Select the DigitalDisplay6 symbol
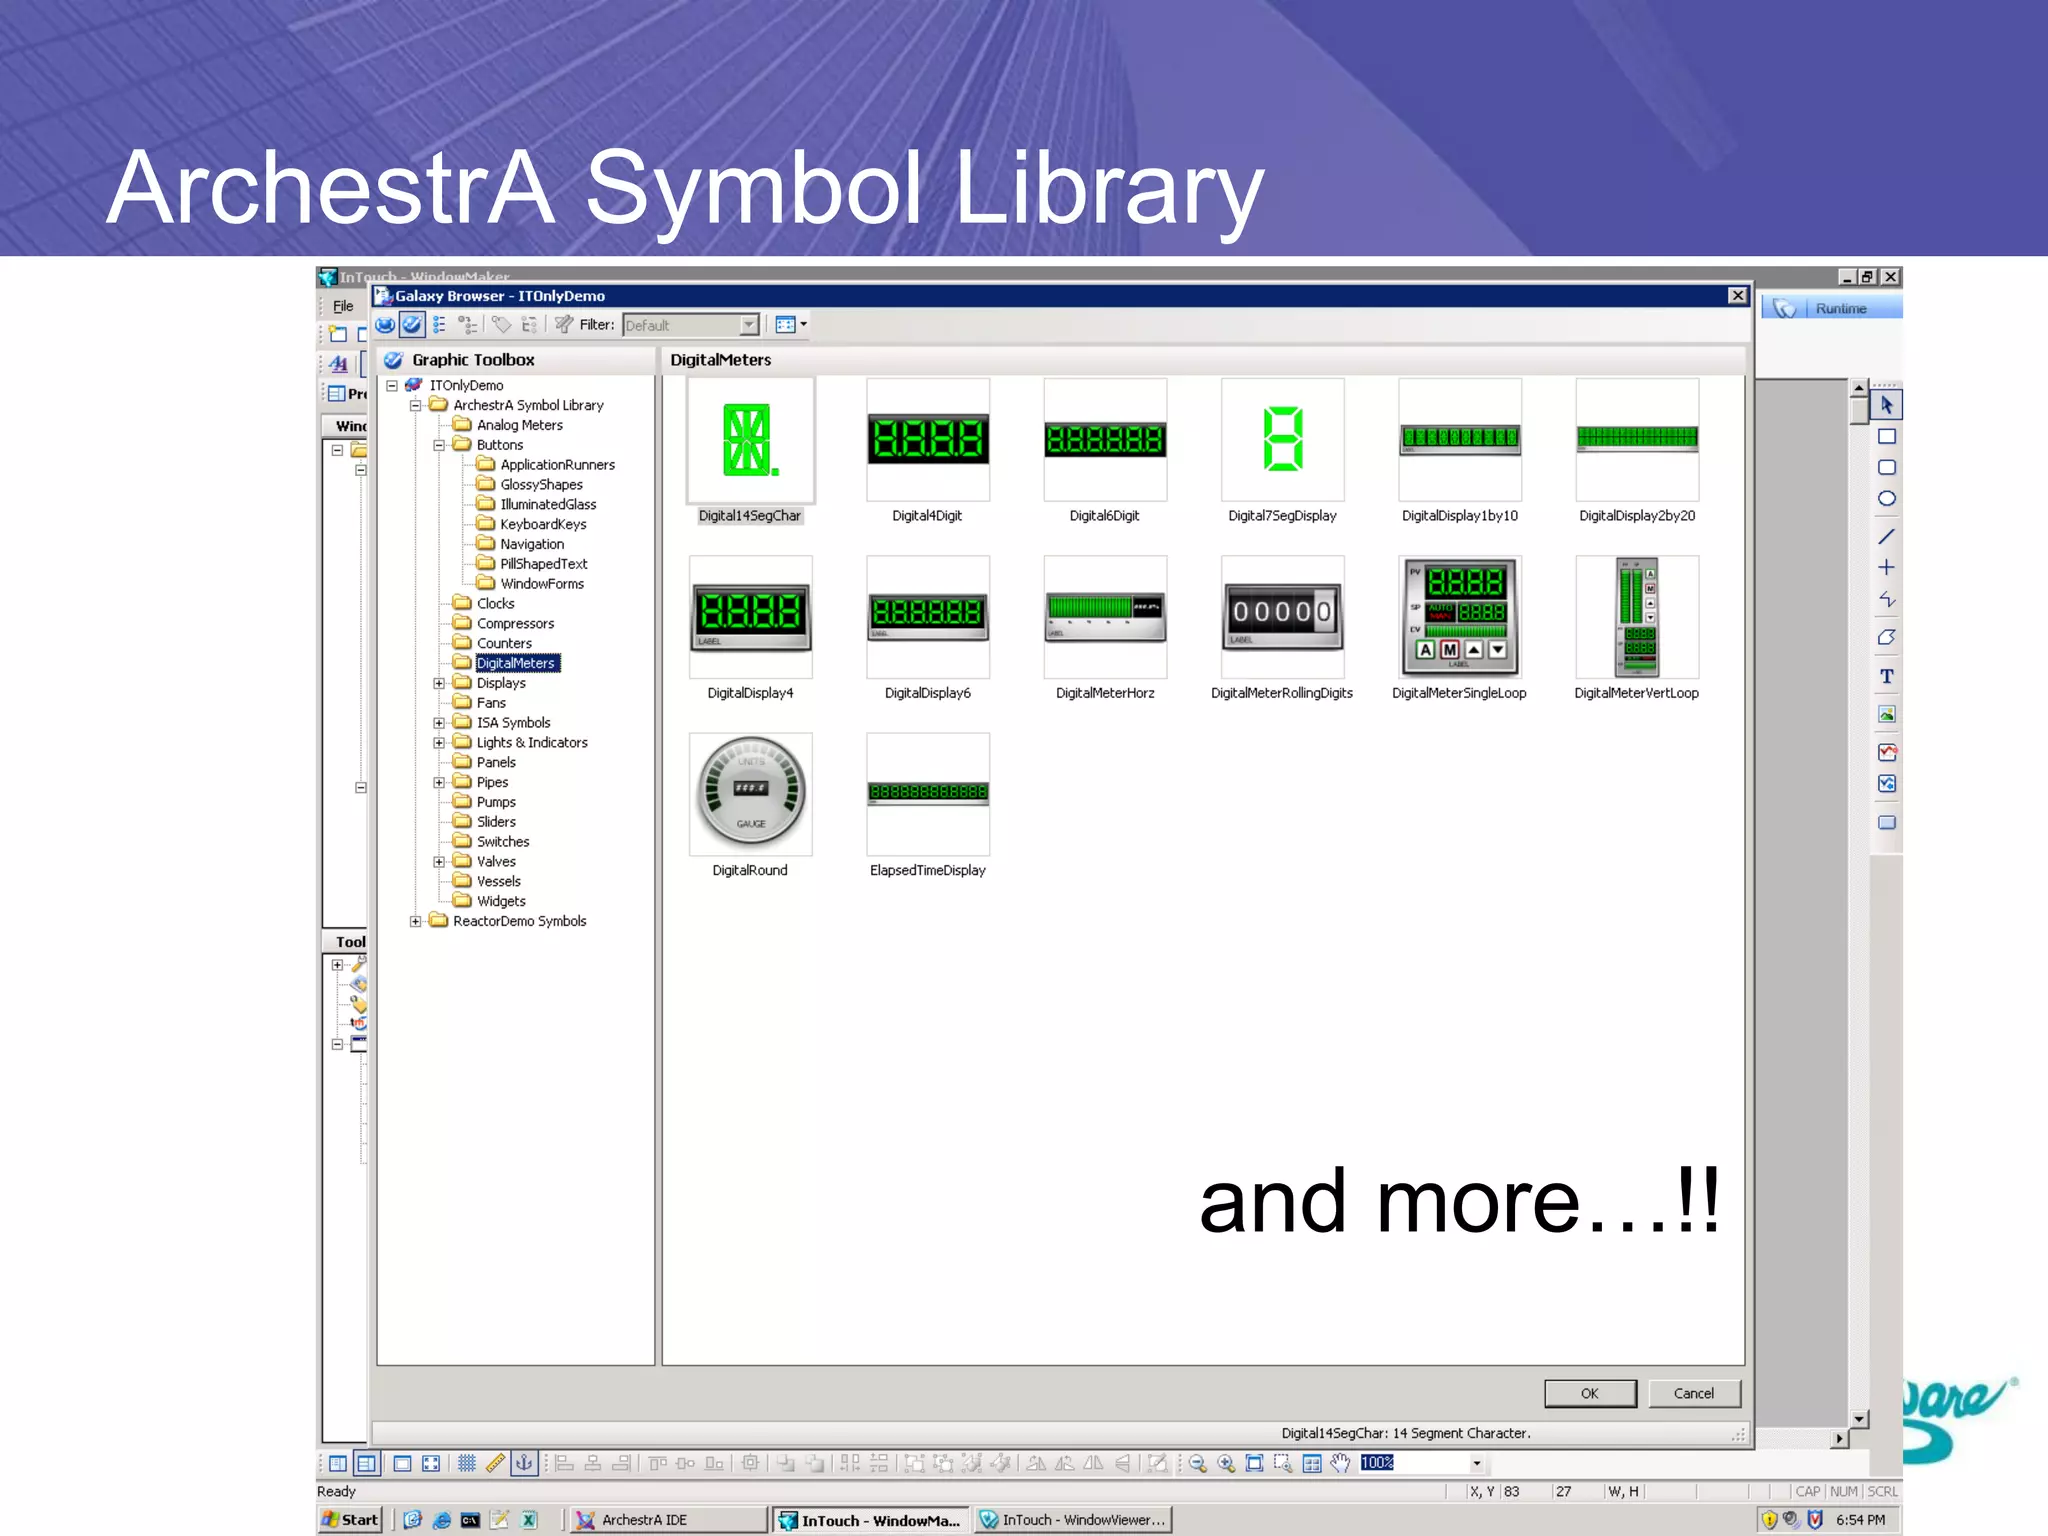Image resolution: width=2048 pixels, height=1536 pixels. 927,629
